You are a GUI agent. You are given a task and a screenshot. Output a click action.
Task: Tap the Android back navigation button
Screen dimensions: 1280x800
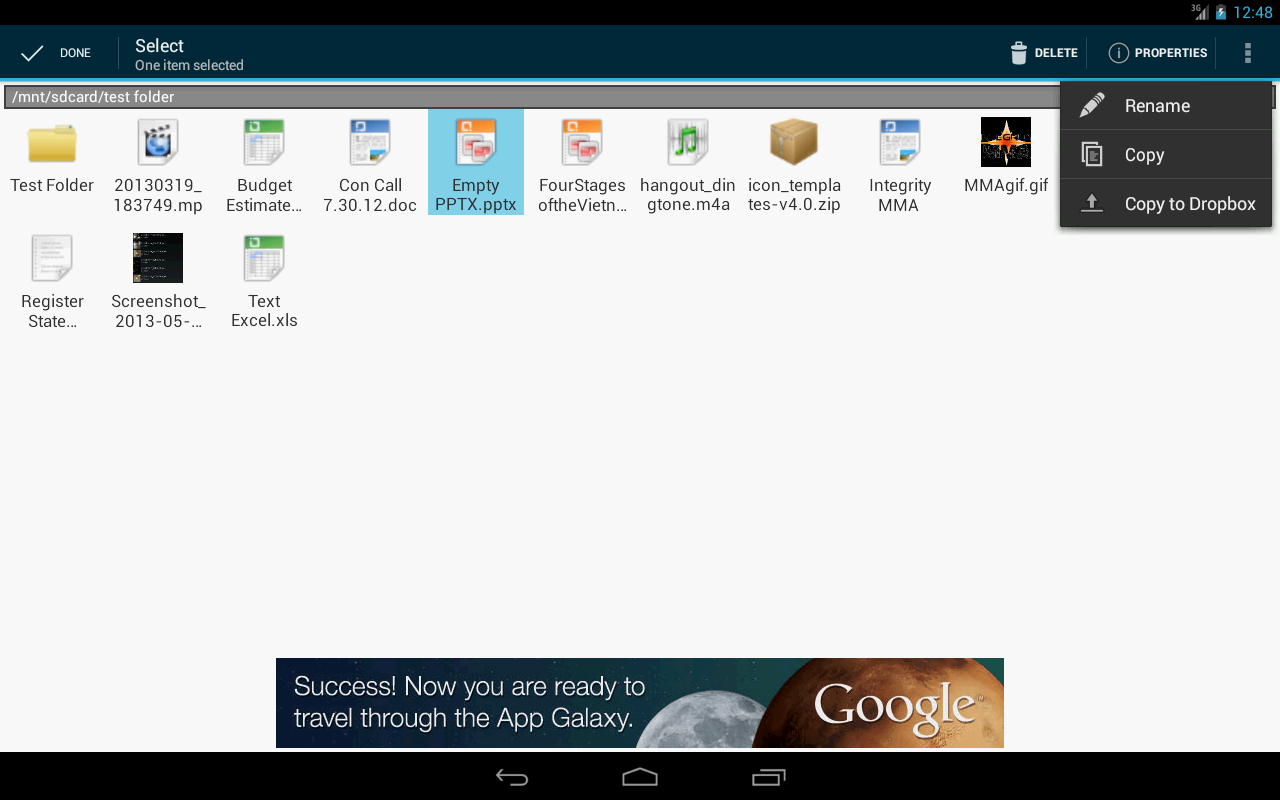[512, 777]
